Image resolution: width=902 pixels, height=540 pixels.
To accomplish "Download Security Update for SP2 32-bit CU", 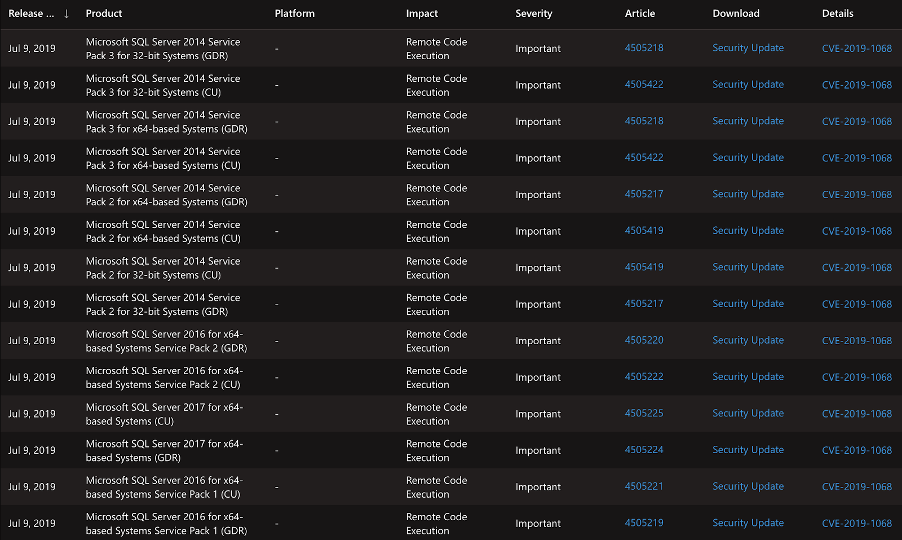I will (748, 267).
